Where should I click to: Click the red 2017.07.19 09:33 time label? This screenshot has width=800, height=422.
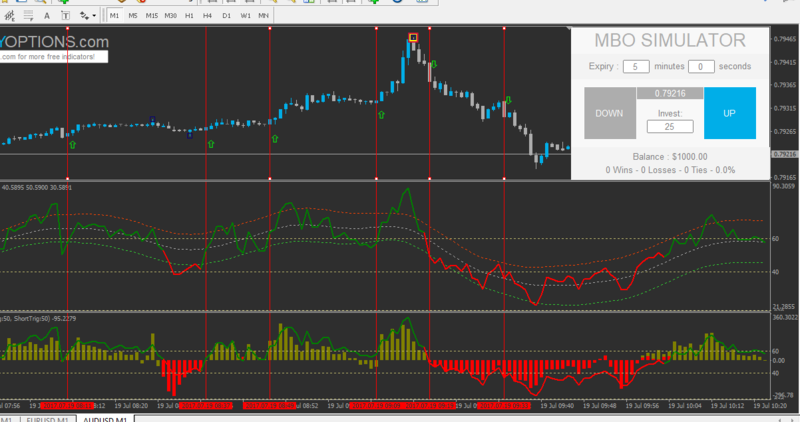pos(504,406)
